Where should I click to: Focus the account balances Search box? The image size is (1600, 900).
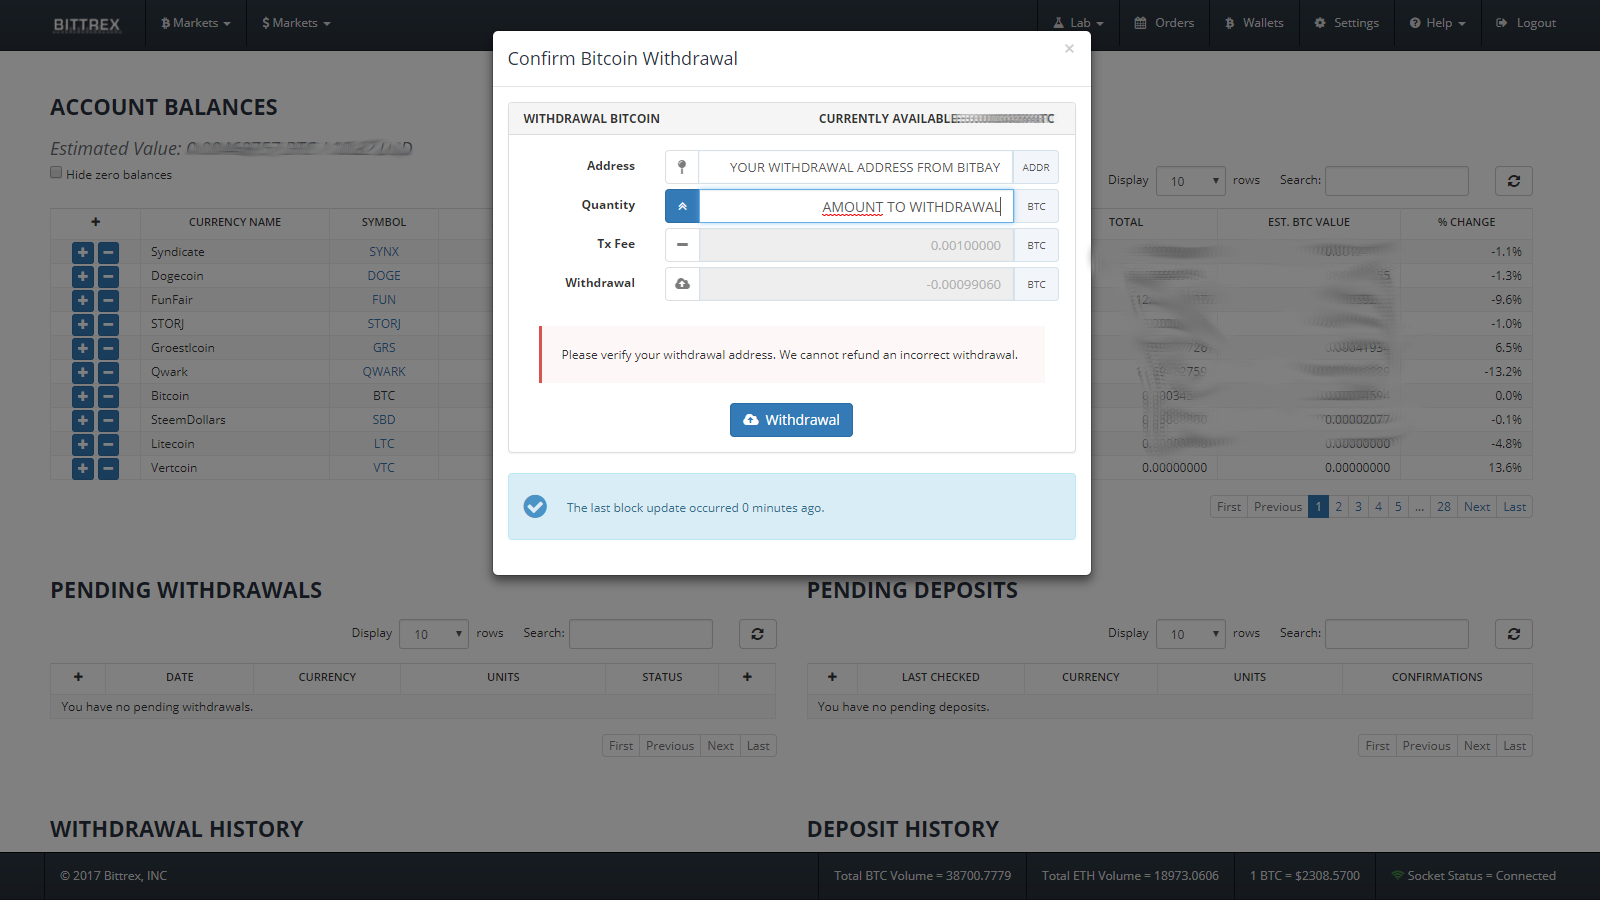pos(1397,181)
